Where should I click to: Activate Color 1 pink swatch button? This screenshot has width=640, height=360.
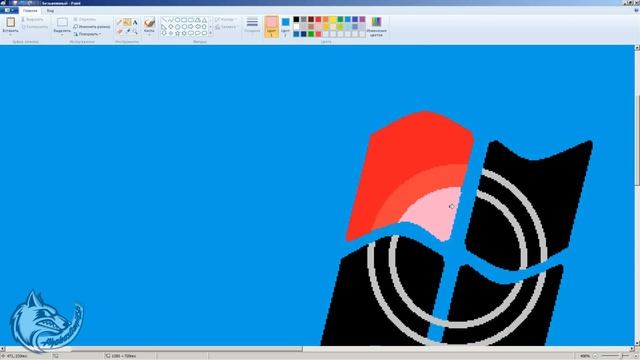click(271, 27)
